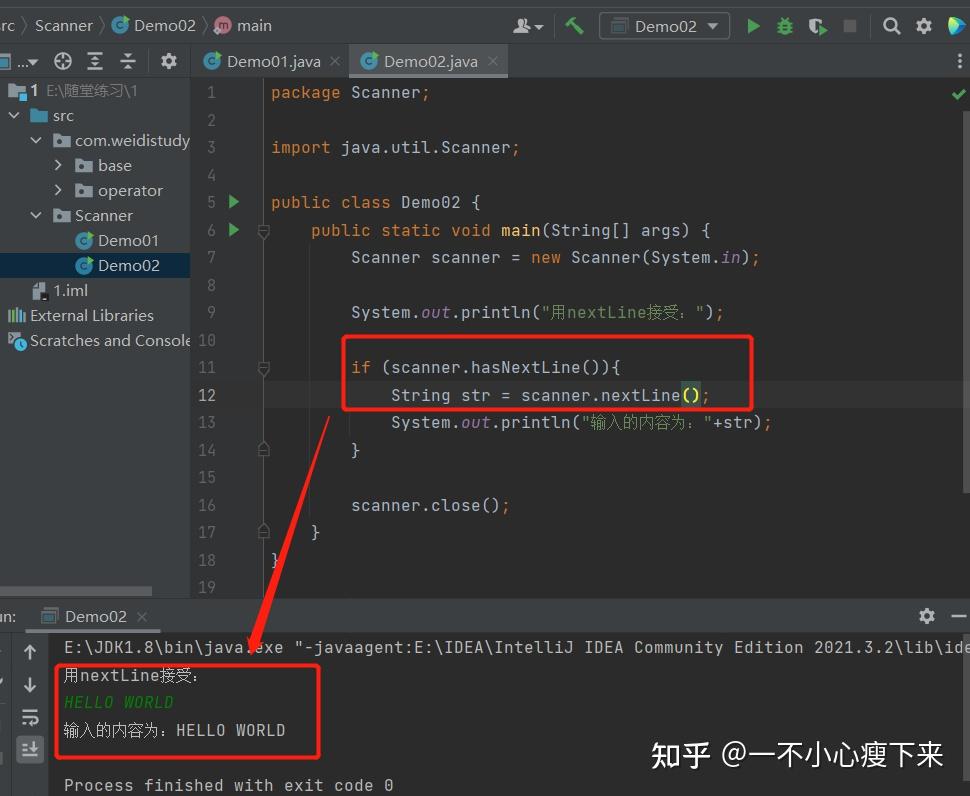Collapse all nodes in the Project tree
970x796 pixels.
(x=128, y=61)
